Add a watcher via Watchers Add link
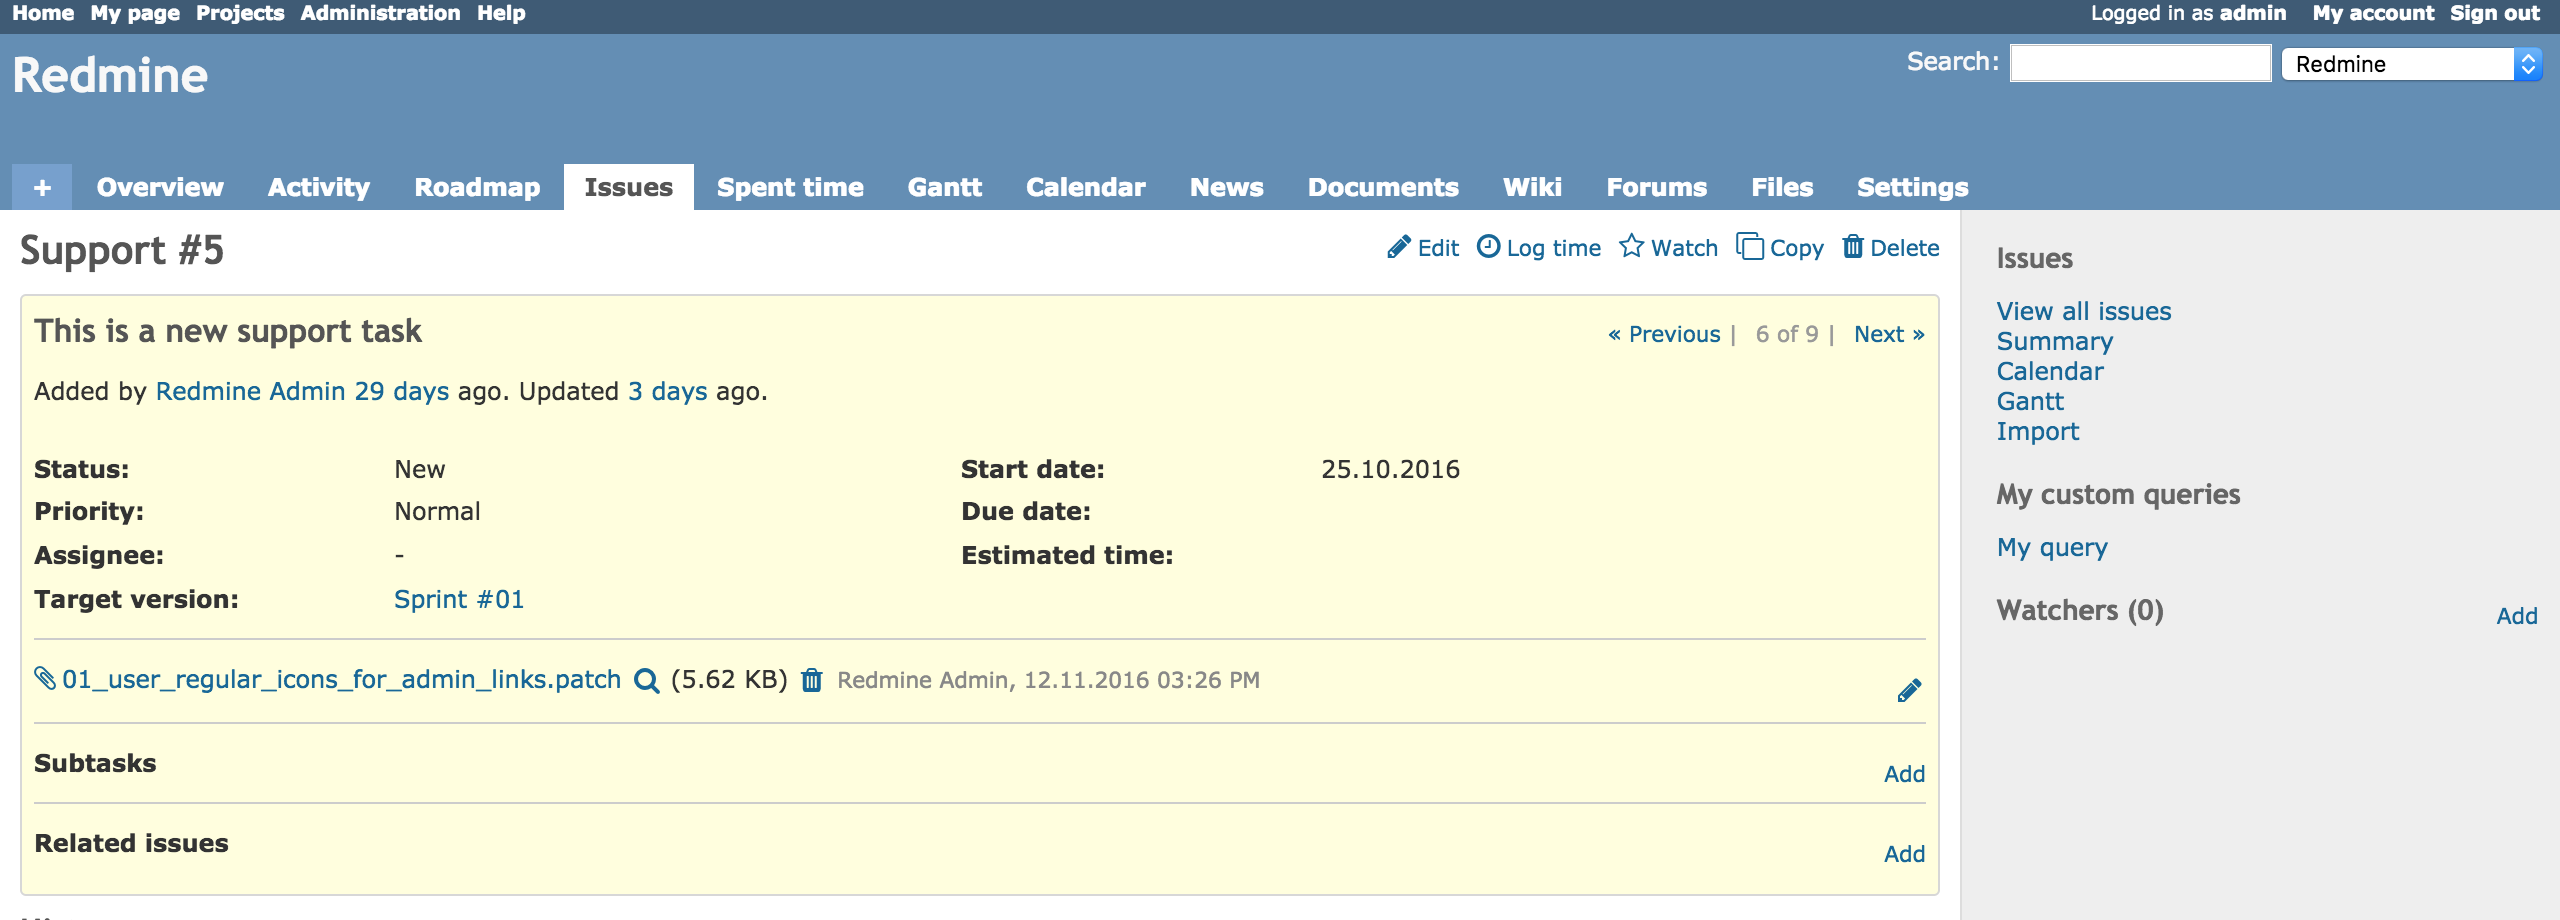2560x920 pixels. point(2517,616)
